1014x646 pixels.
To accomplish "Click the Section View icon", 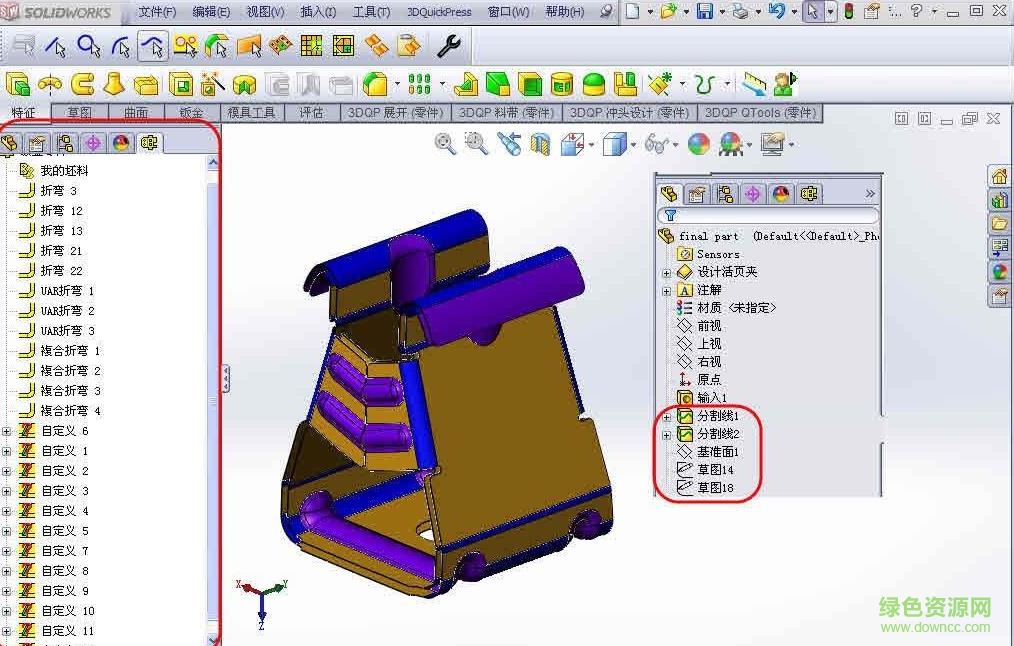I will click(538, 143).
